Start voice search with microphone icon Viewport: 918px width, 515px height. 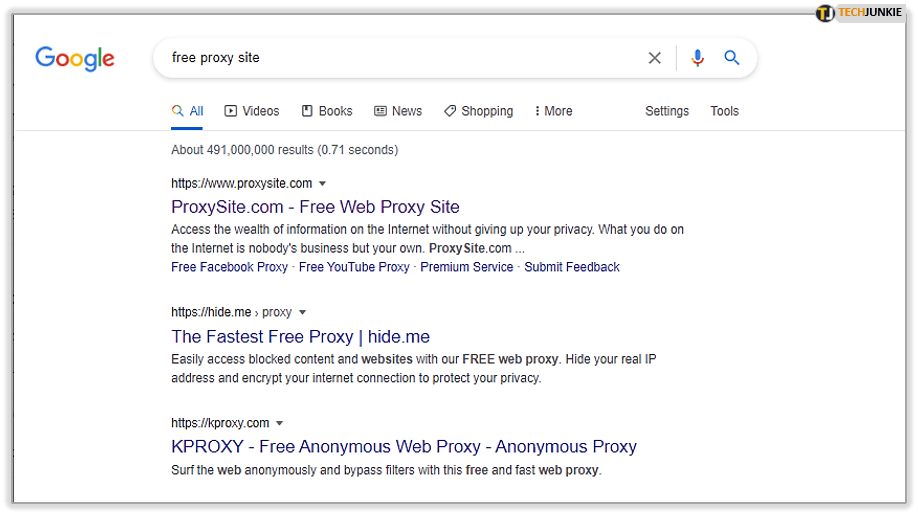pyautogui.click(x=698, y=58)
